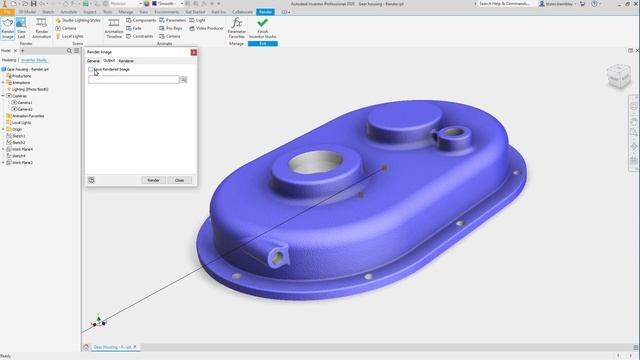Screen dimensions: 640x360
Task: Open the browser panel hamburger menu
Action: [x=76, y=51]
